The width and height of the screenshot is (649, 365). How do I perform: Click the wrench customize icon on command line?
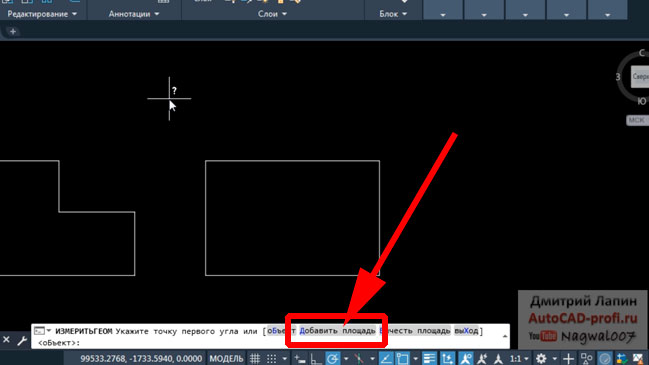pyautogui.click(x=22, y=340)
